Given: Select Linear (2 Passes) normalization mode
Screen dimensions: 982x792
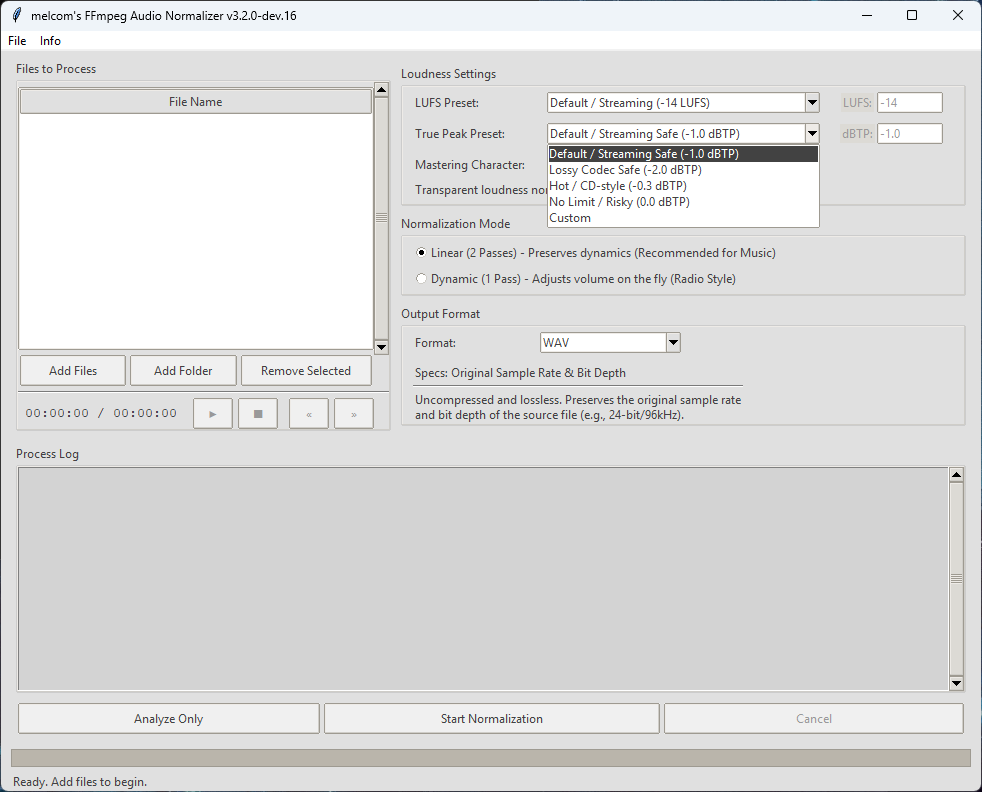Looking at the screenshot, I should [421, 253].
